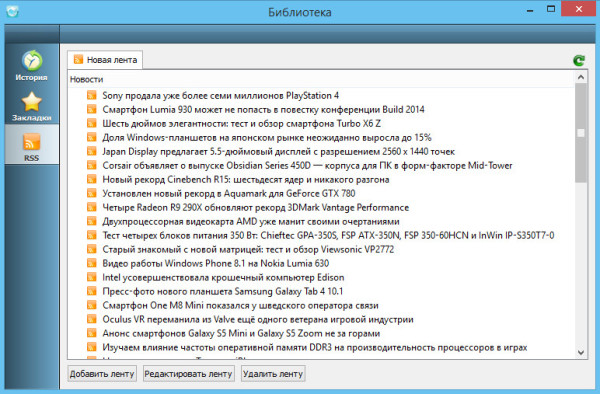Click RSS icon beside Galaxy Tab 4 10.1

click(x=91, y=291)
